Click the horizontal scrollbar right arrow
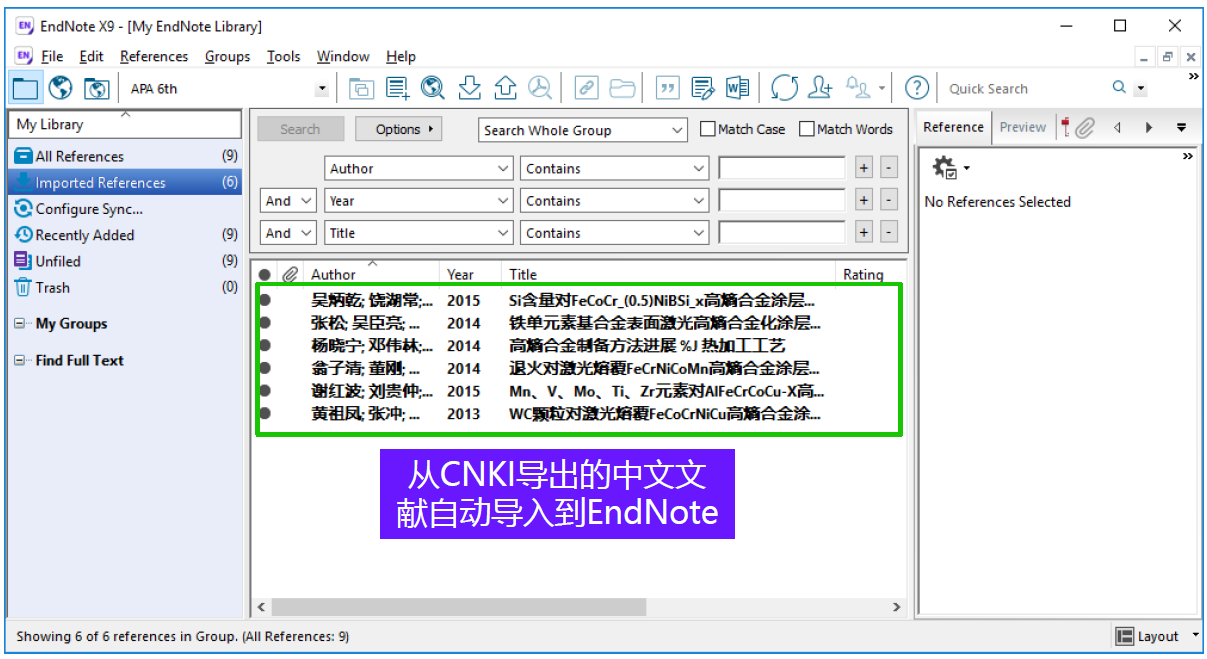The image size is (1207, 659). coord(896,607)
